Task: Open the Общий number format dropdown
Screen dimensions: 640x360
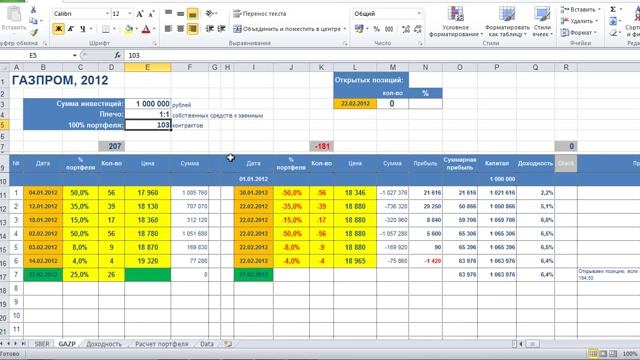Action: pos(419,14)
